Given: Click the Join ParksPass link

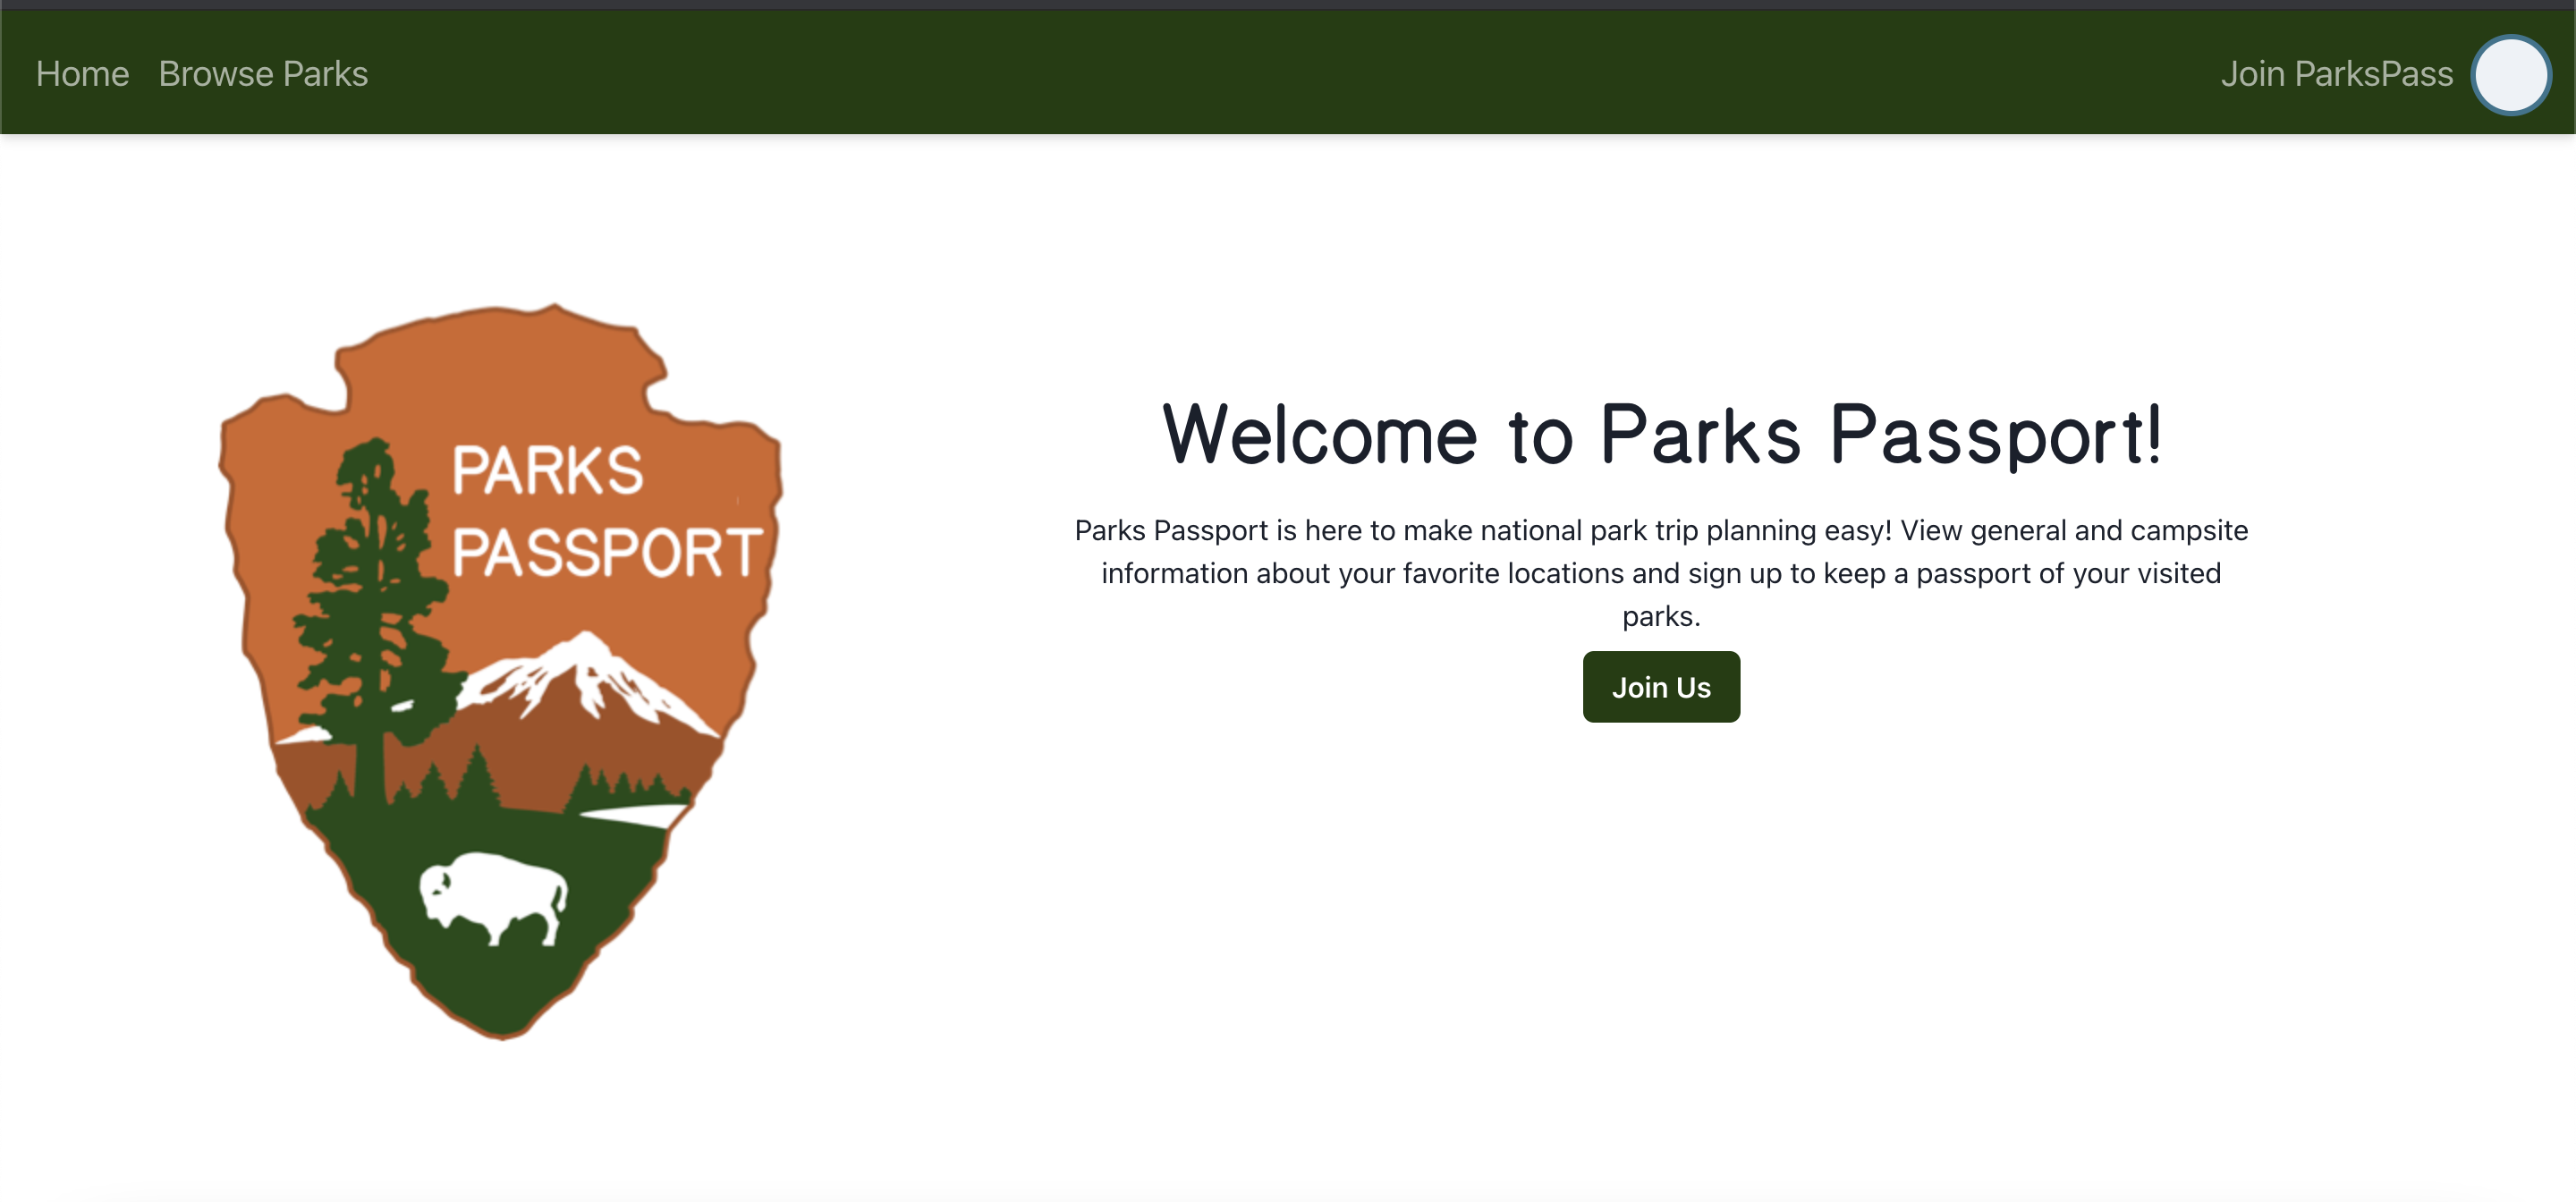Looking at the screenshot, I should pos(2336,74).
